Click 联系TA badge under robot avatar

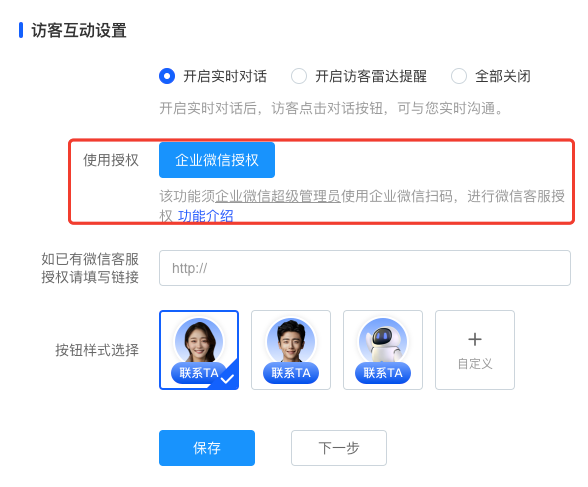(383, 373)
